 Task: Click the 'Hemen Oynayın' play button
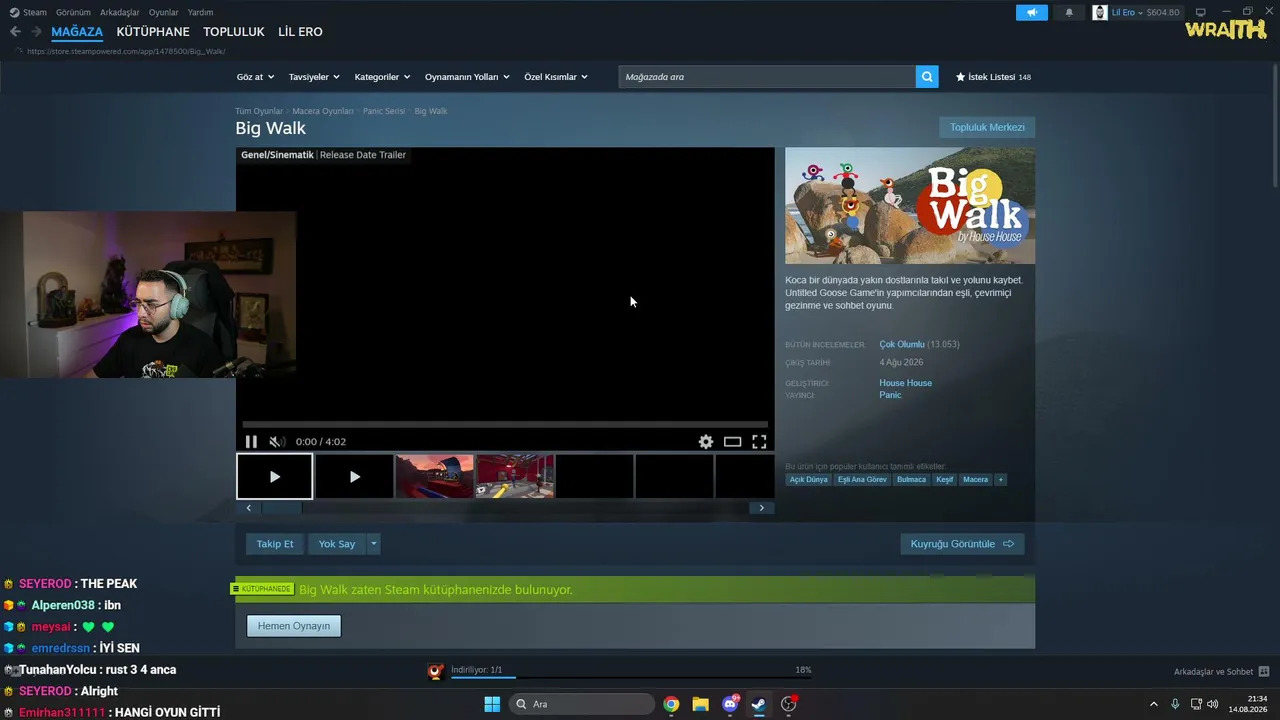click(294, 626)
